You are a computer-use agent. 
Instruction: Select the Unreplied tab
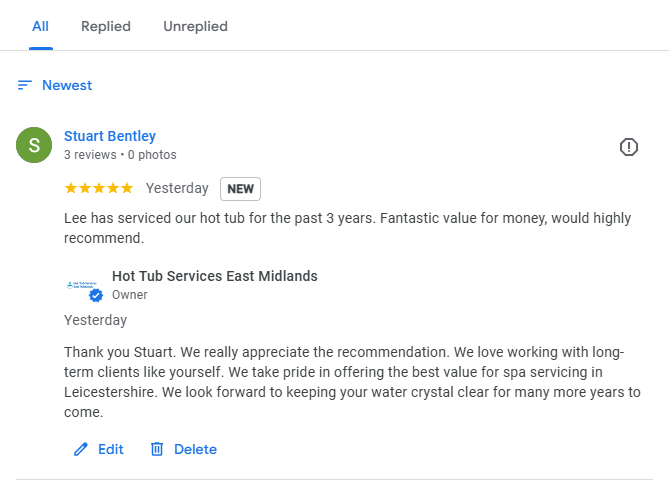click(195, 26)
